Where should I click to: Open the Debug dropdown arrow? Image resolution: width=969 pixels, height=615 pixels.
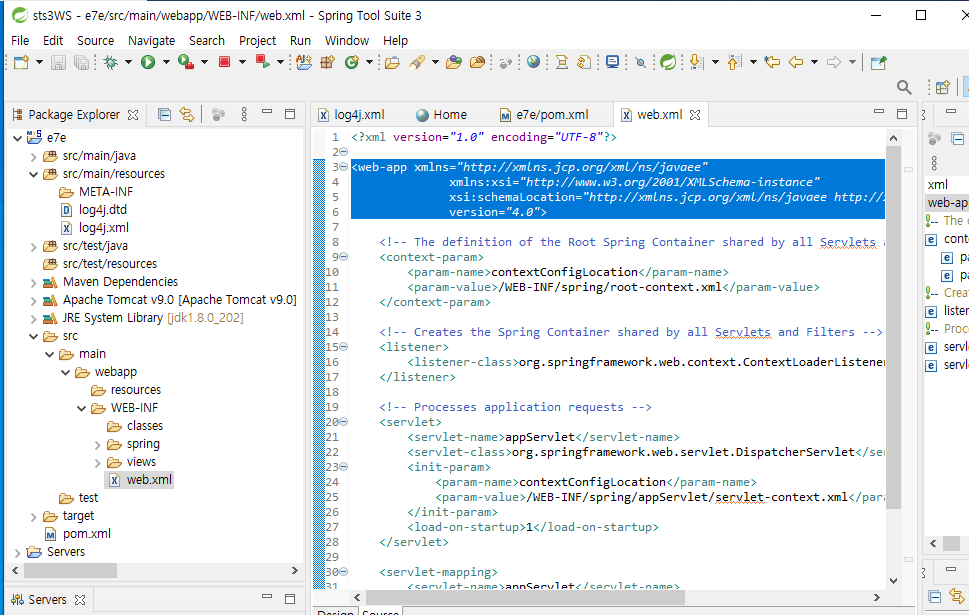click(129, 62)
